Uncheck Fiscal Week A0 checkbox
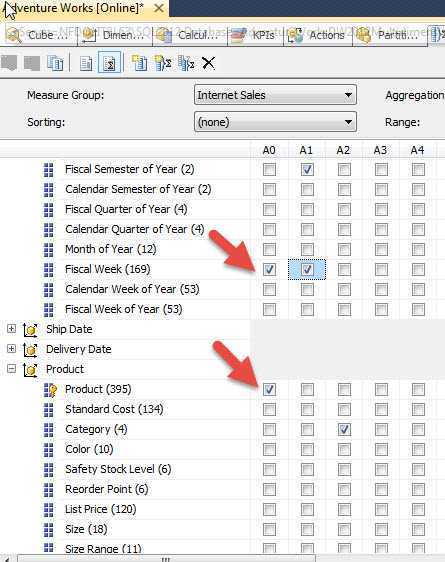This screenshot has height=562, width=445. [269, 269]
